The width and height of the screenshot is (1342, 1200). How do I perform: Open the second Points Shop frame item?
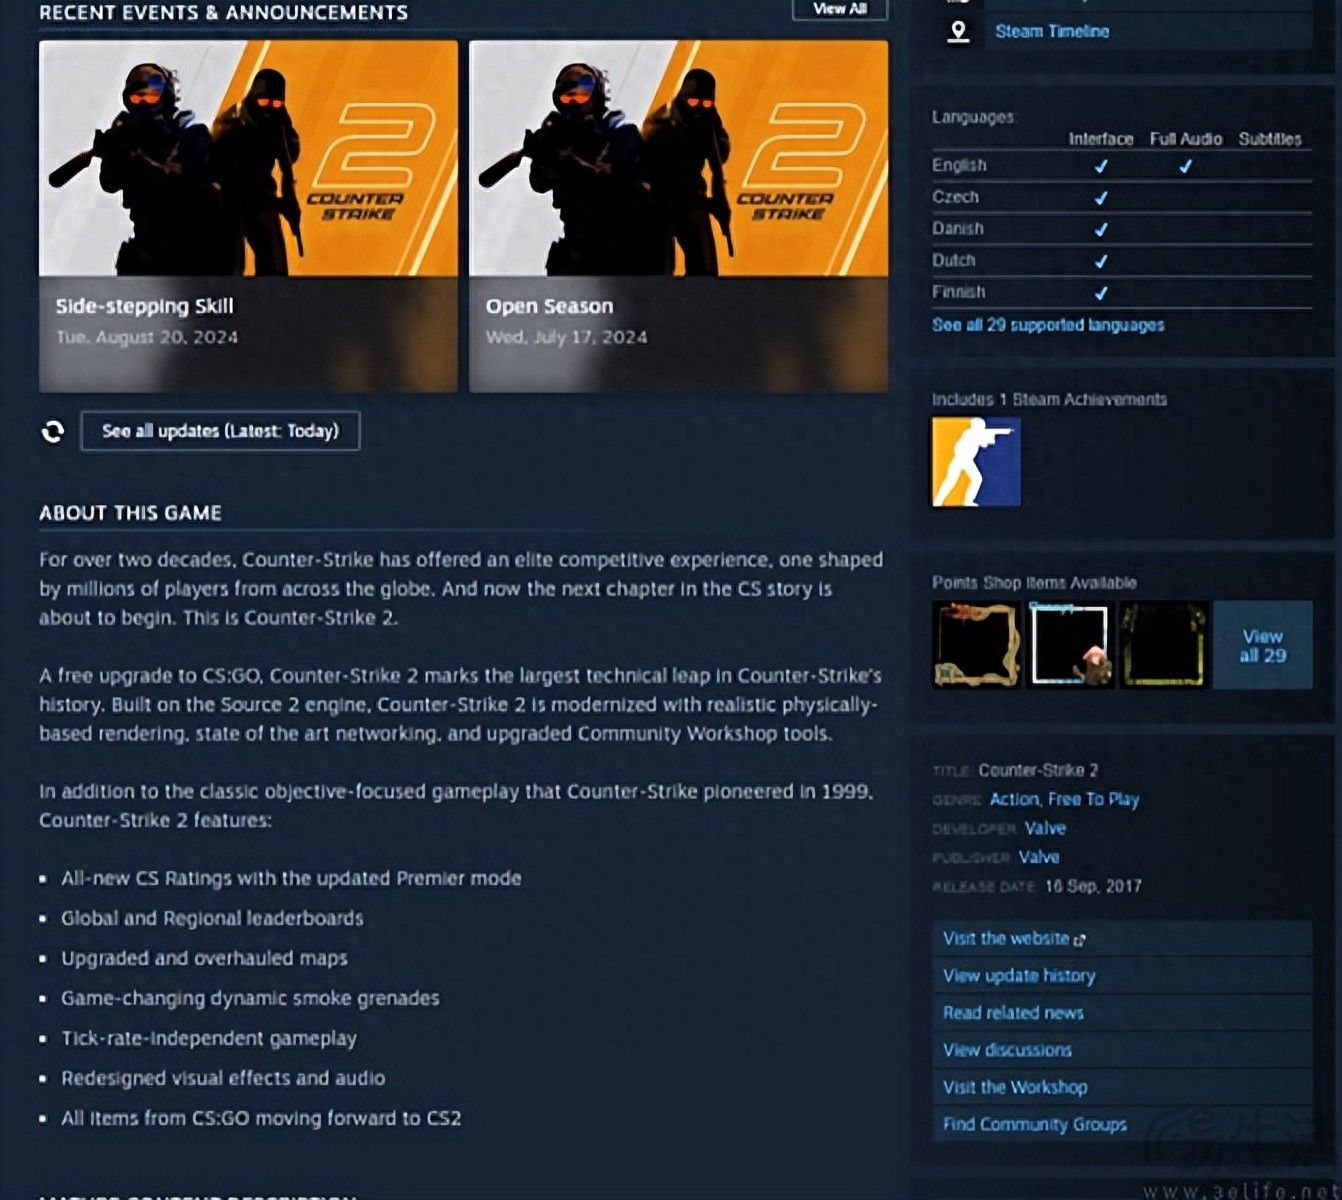pyautogui.click(x=1070, y=645)
